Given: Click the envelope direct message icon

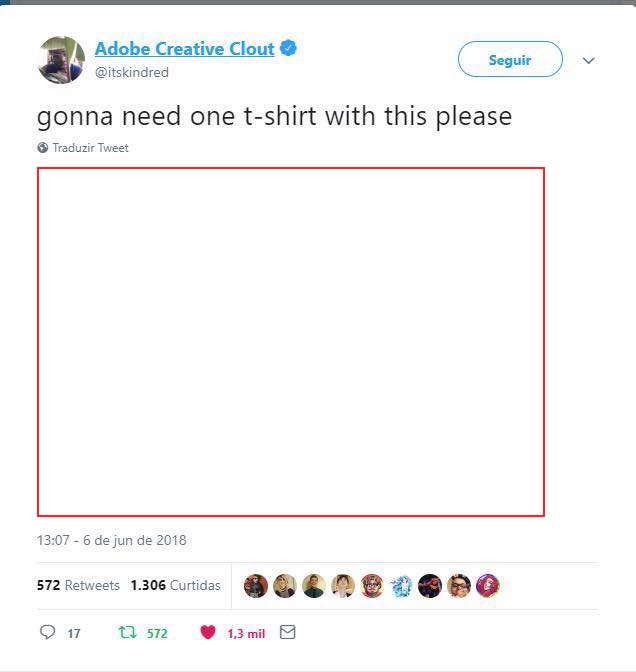Looking at the screenshot, I should tap(288, 632).
